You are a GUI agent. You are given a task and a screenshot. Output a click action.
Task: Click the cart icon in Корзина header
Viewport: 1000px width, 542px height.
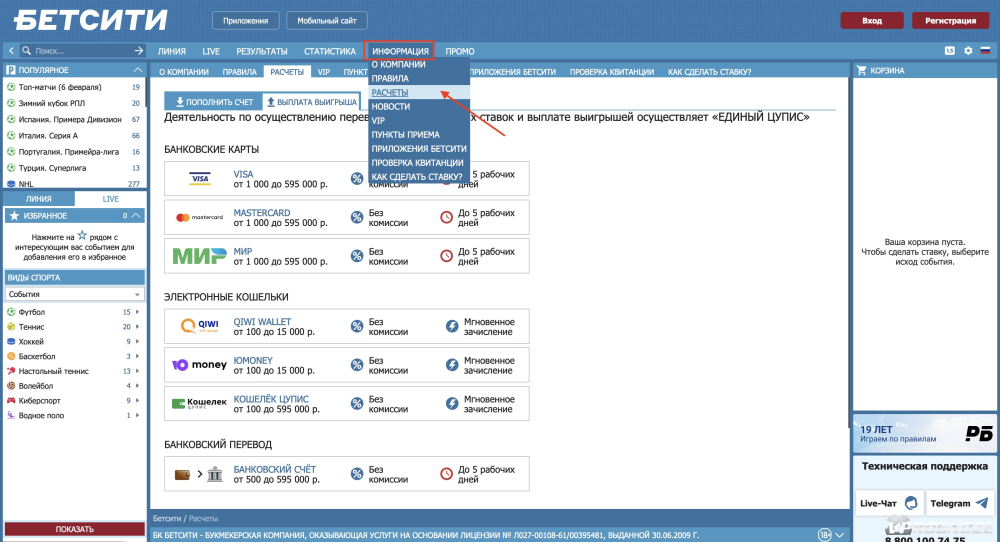click(x=862, y=70)
